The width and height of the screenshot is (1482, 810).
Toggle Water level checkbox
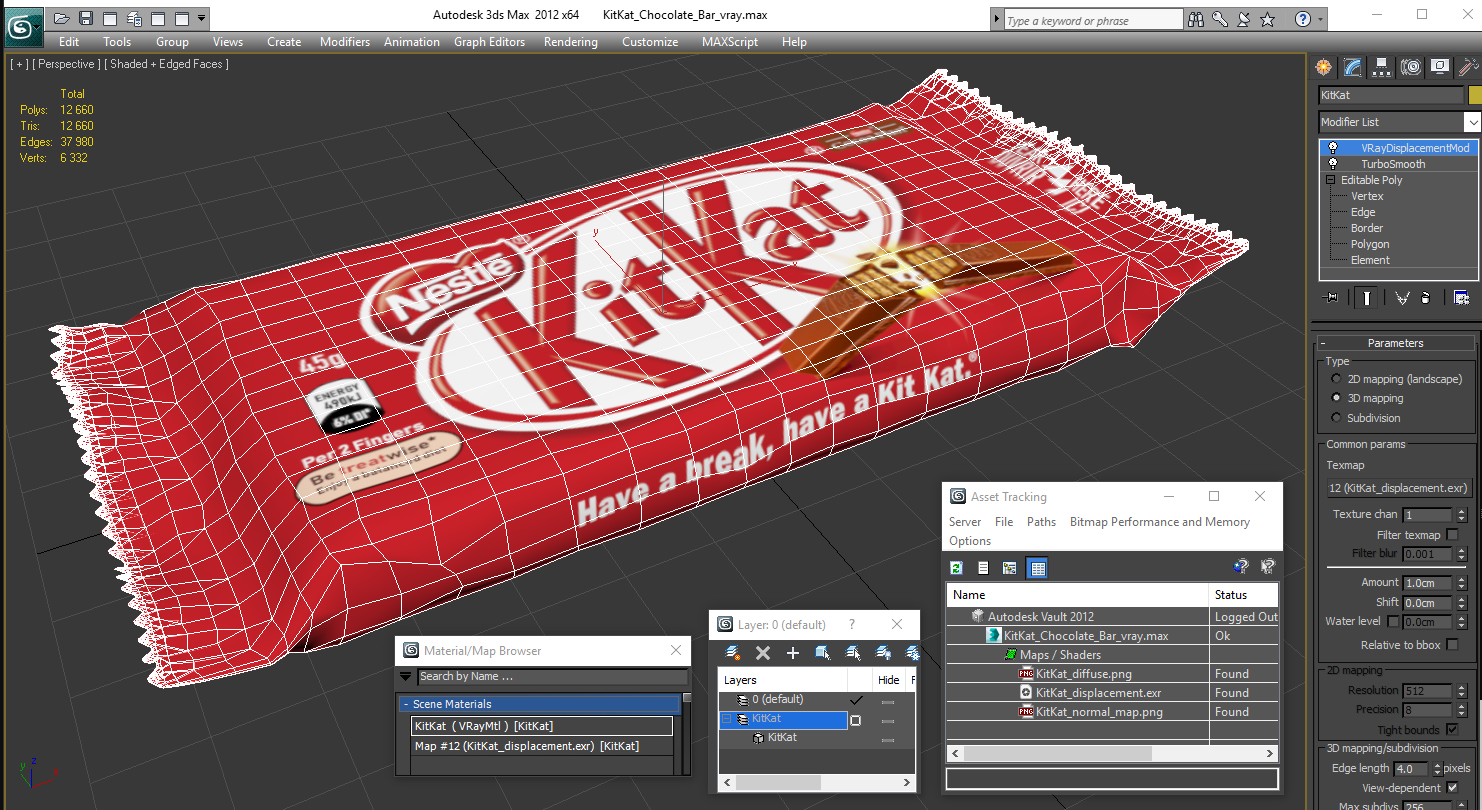click(x=1393, y=622)
